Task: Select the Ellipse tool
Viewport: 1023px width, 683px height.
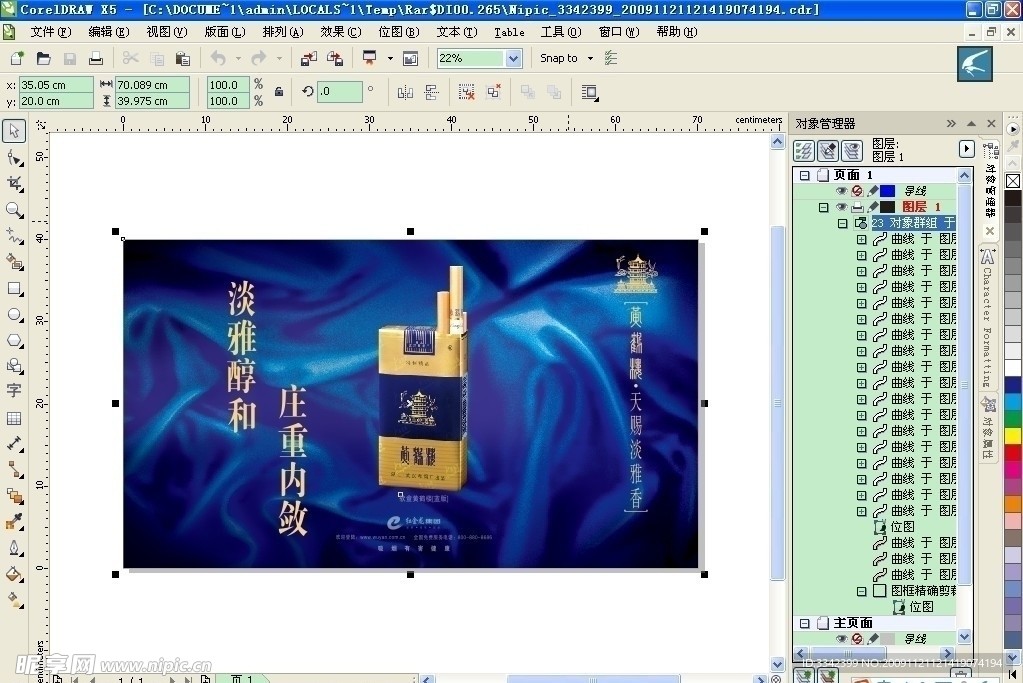Action: tap(14, 314)
